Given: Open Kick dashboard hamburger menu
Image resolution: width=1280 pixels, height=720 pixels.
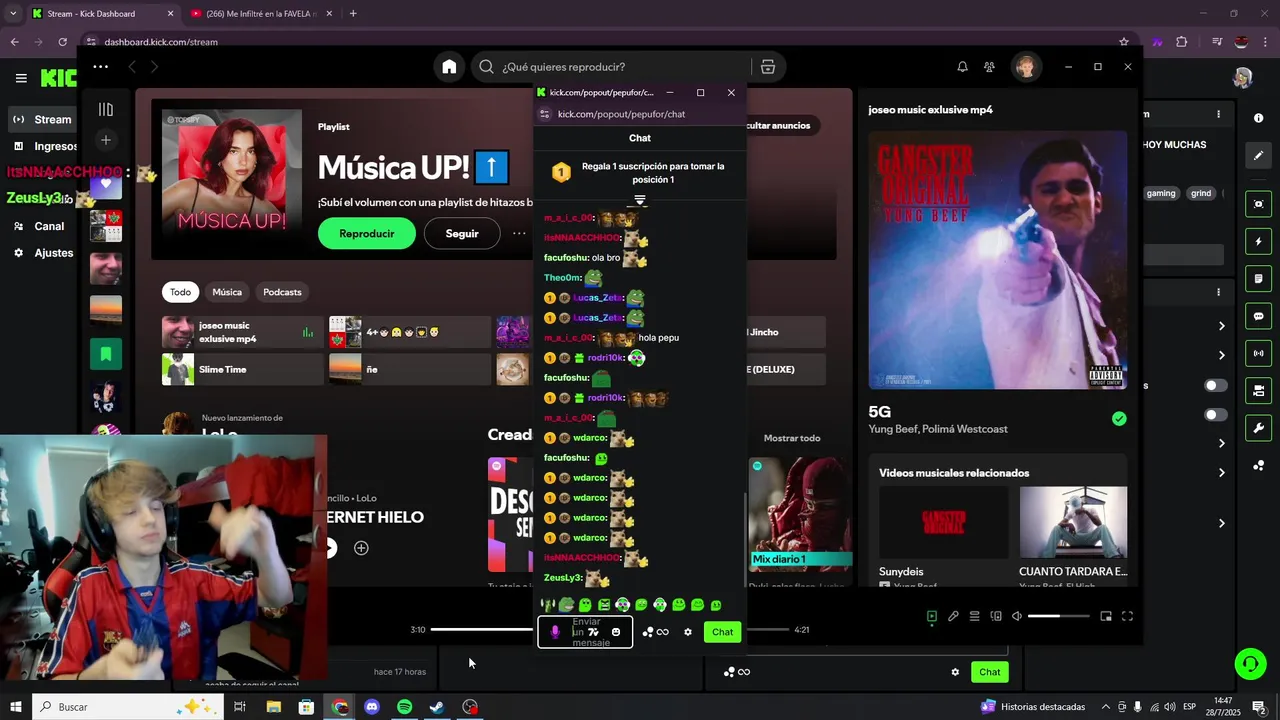Looking at the screenshot, I should 21,78.
